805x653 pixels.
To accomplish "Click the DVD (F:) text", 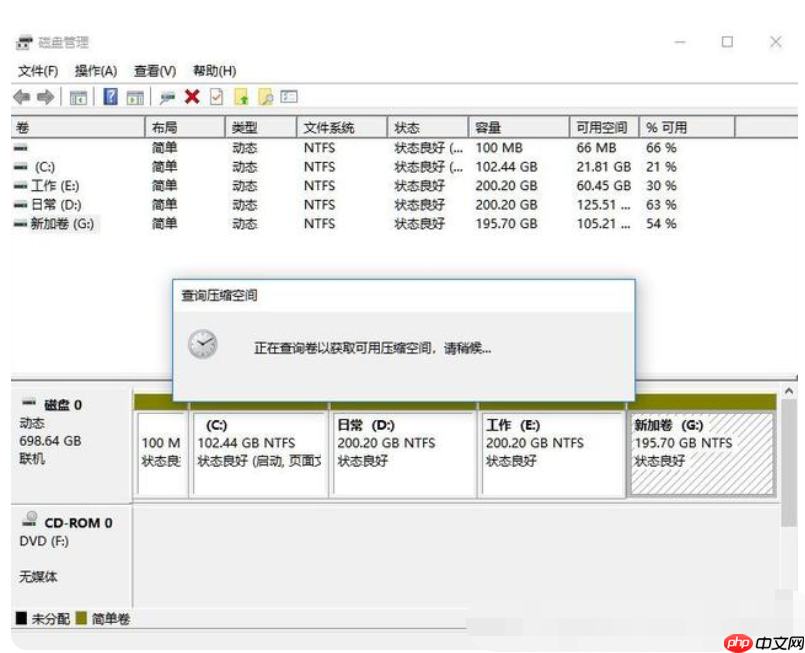I will pos(44,541).
